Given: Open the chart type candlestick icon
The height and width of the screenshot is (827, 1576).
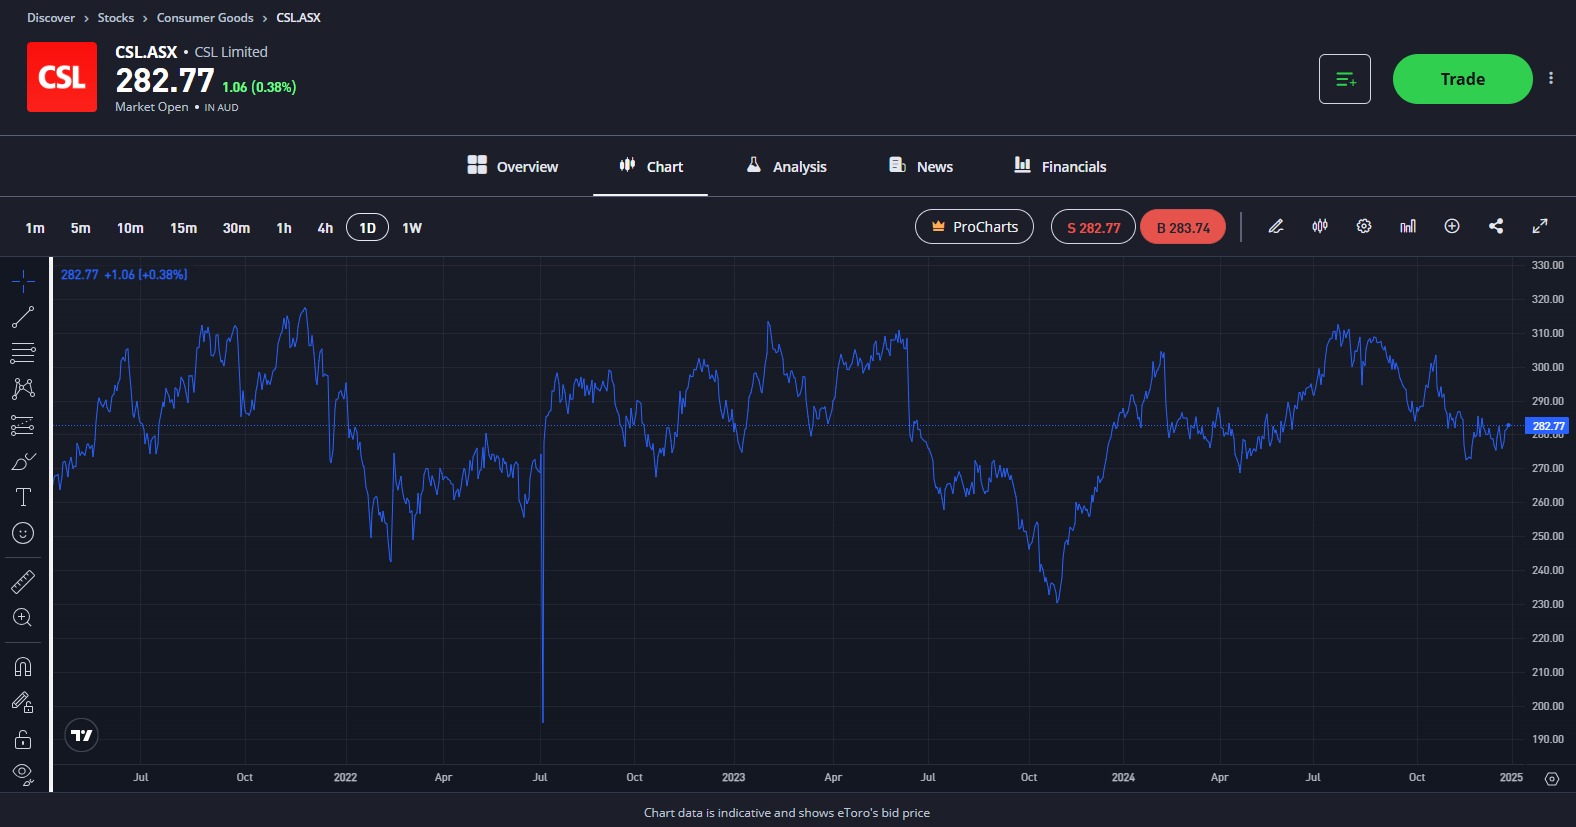Looking at the screenshot, I should tap(1320, 227).
